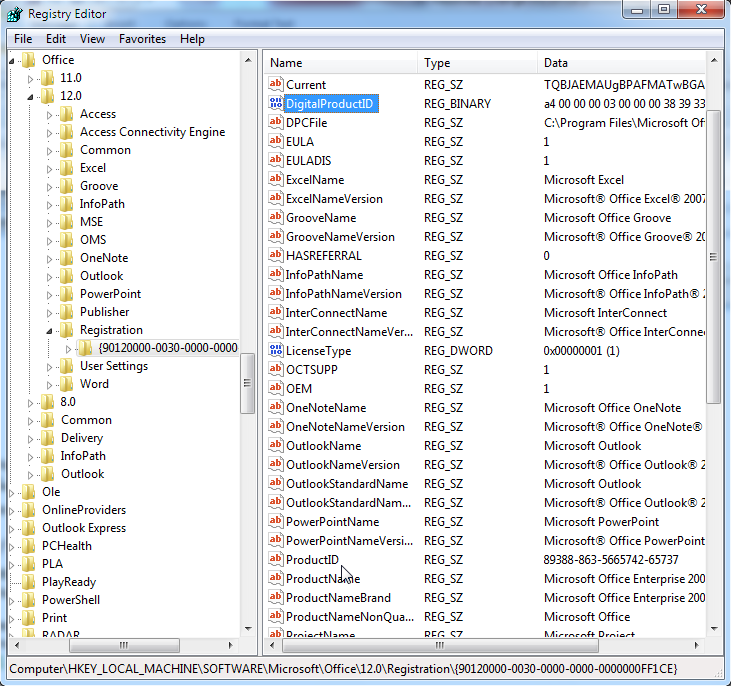Open the Edit menu

(x=55, y=39)
